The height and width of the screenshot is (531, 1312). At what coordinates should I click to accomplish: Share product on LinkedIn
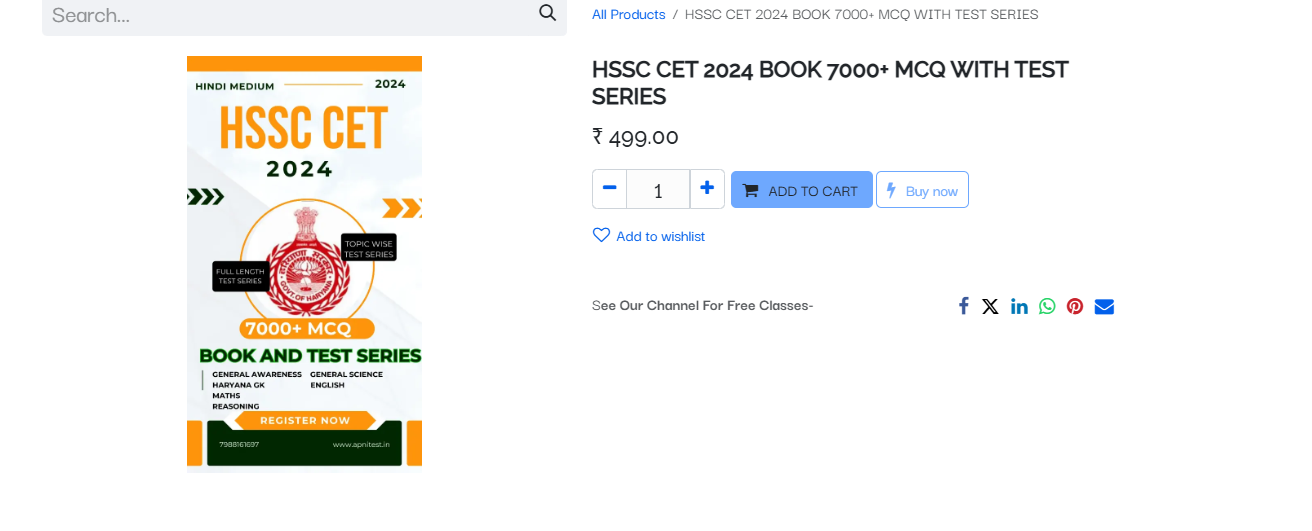coord(1019,306)
